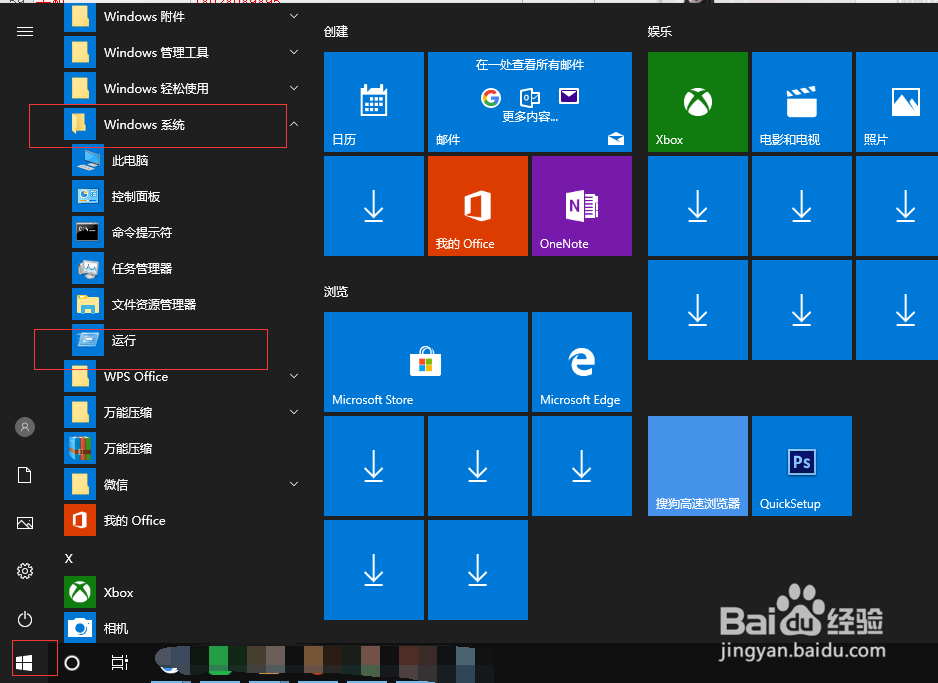The width and height of the screenshot is (938, 683).
Task: Click the Windows Start button
Action: pyautogui.click(x=24, y=663)
